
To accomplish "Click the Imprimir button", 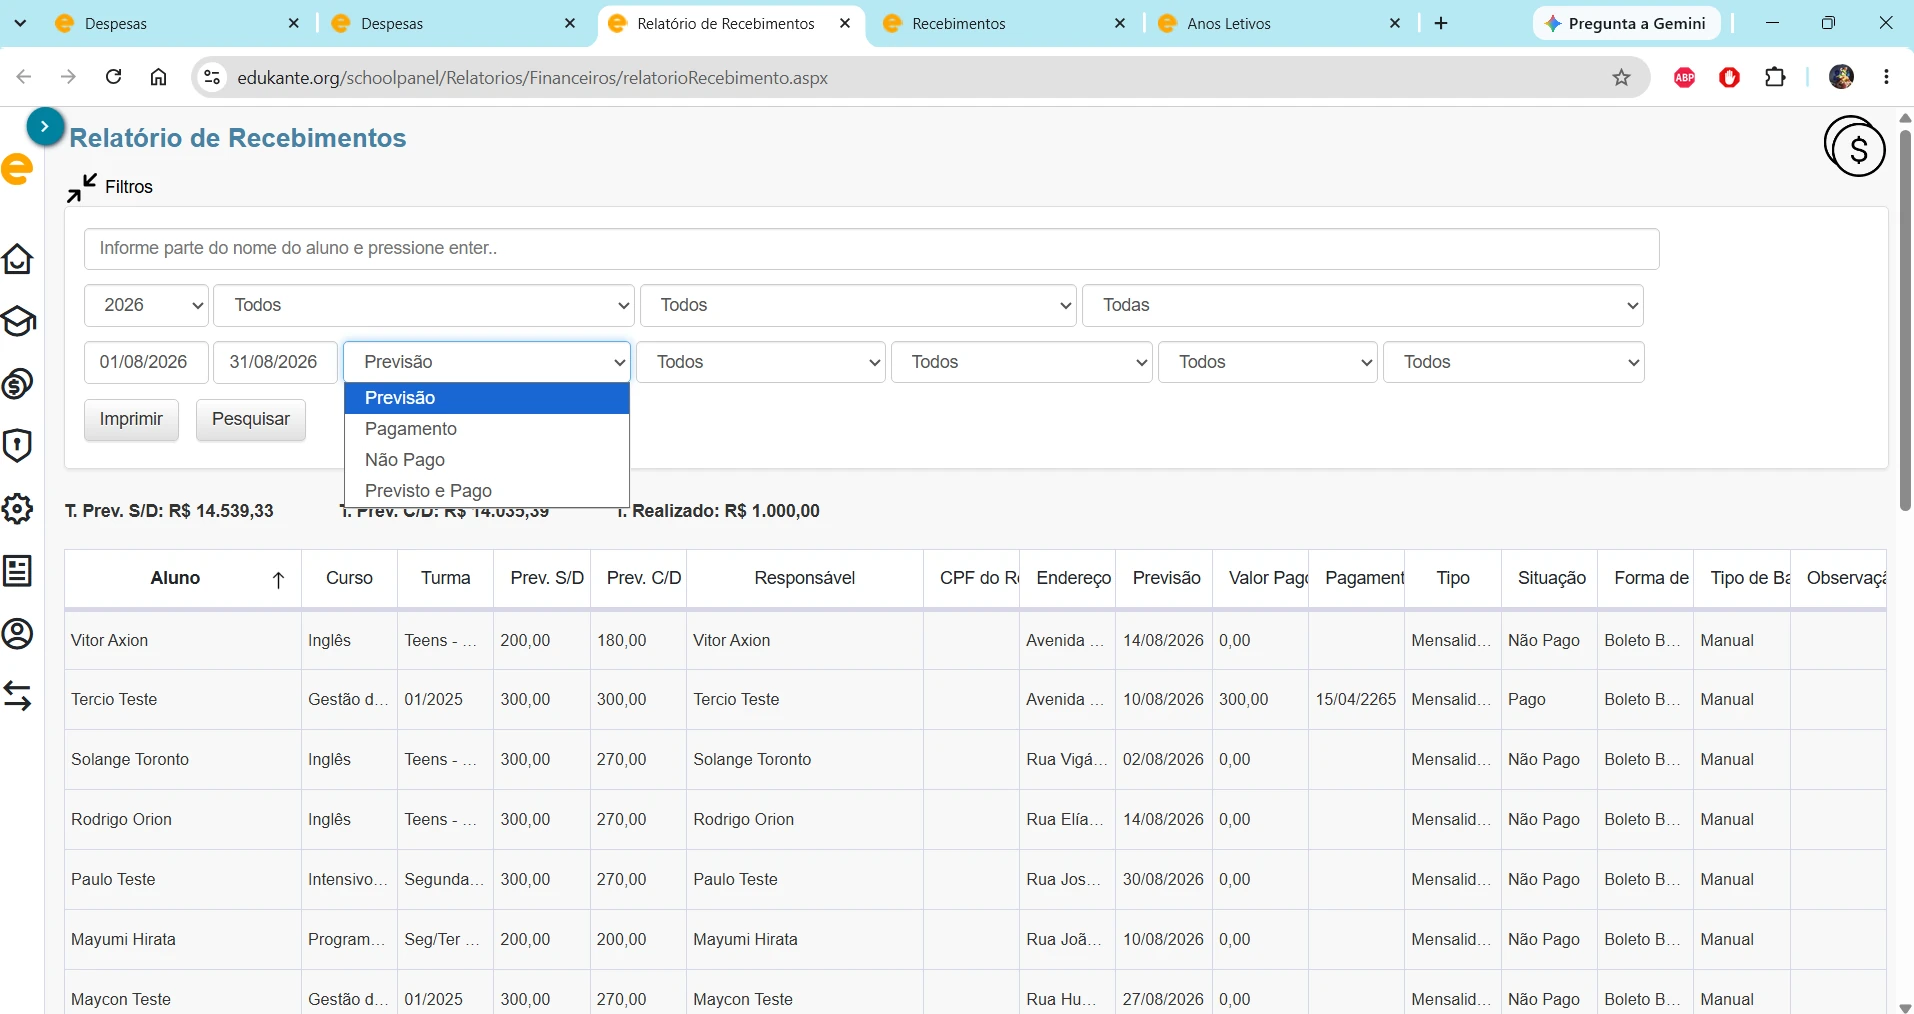I will (x=131, y=419).
